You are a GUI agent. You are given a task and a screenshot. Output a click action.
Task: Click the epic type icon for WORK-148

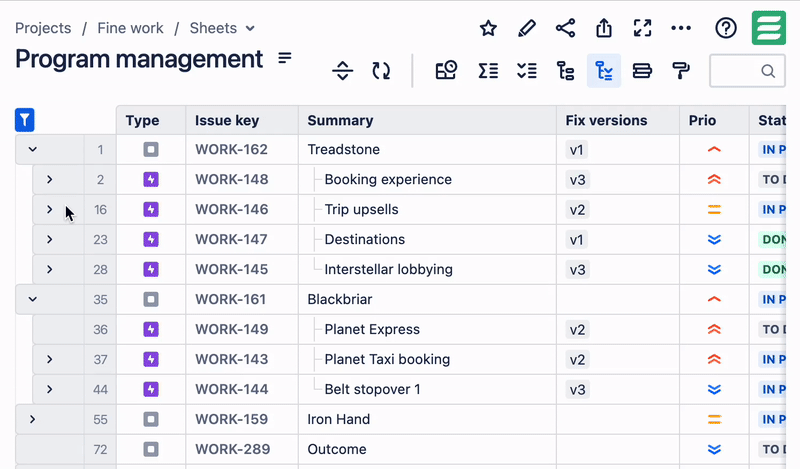pyautogui.click(x=151, y=179)
